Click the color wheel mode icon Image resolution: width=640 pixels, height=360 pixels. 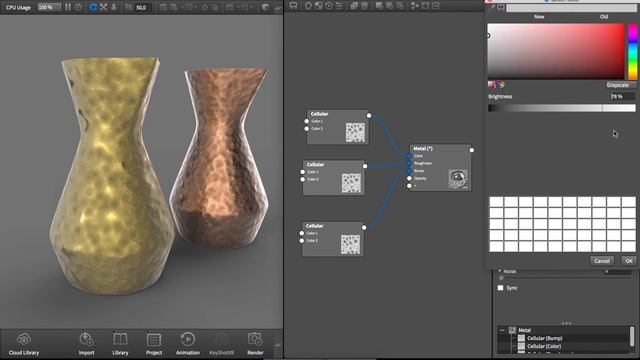coord(501,84)
